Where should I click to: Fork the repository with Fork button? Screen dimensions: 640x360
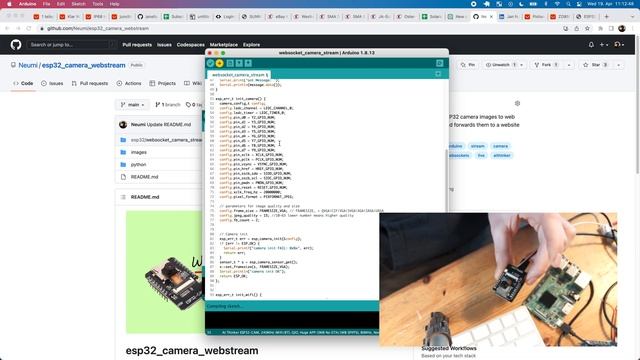547,65
